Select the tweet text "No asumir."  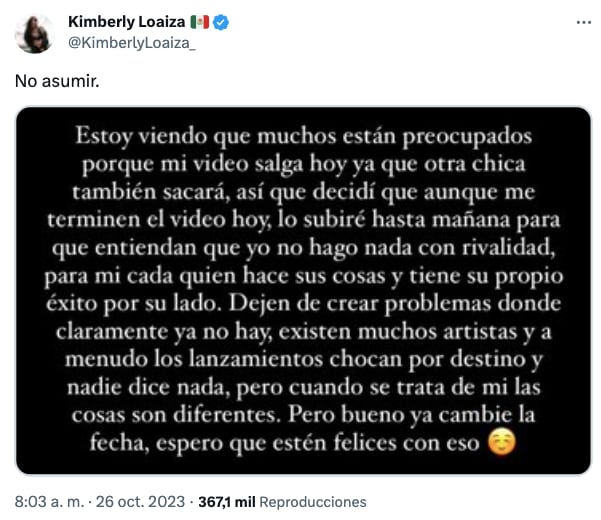tap(57, 81)
